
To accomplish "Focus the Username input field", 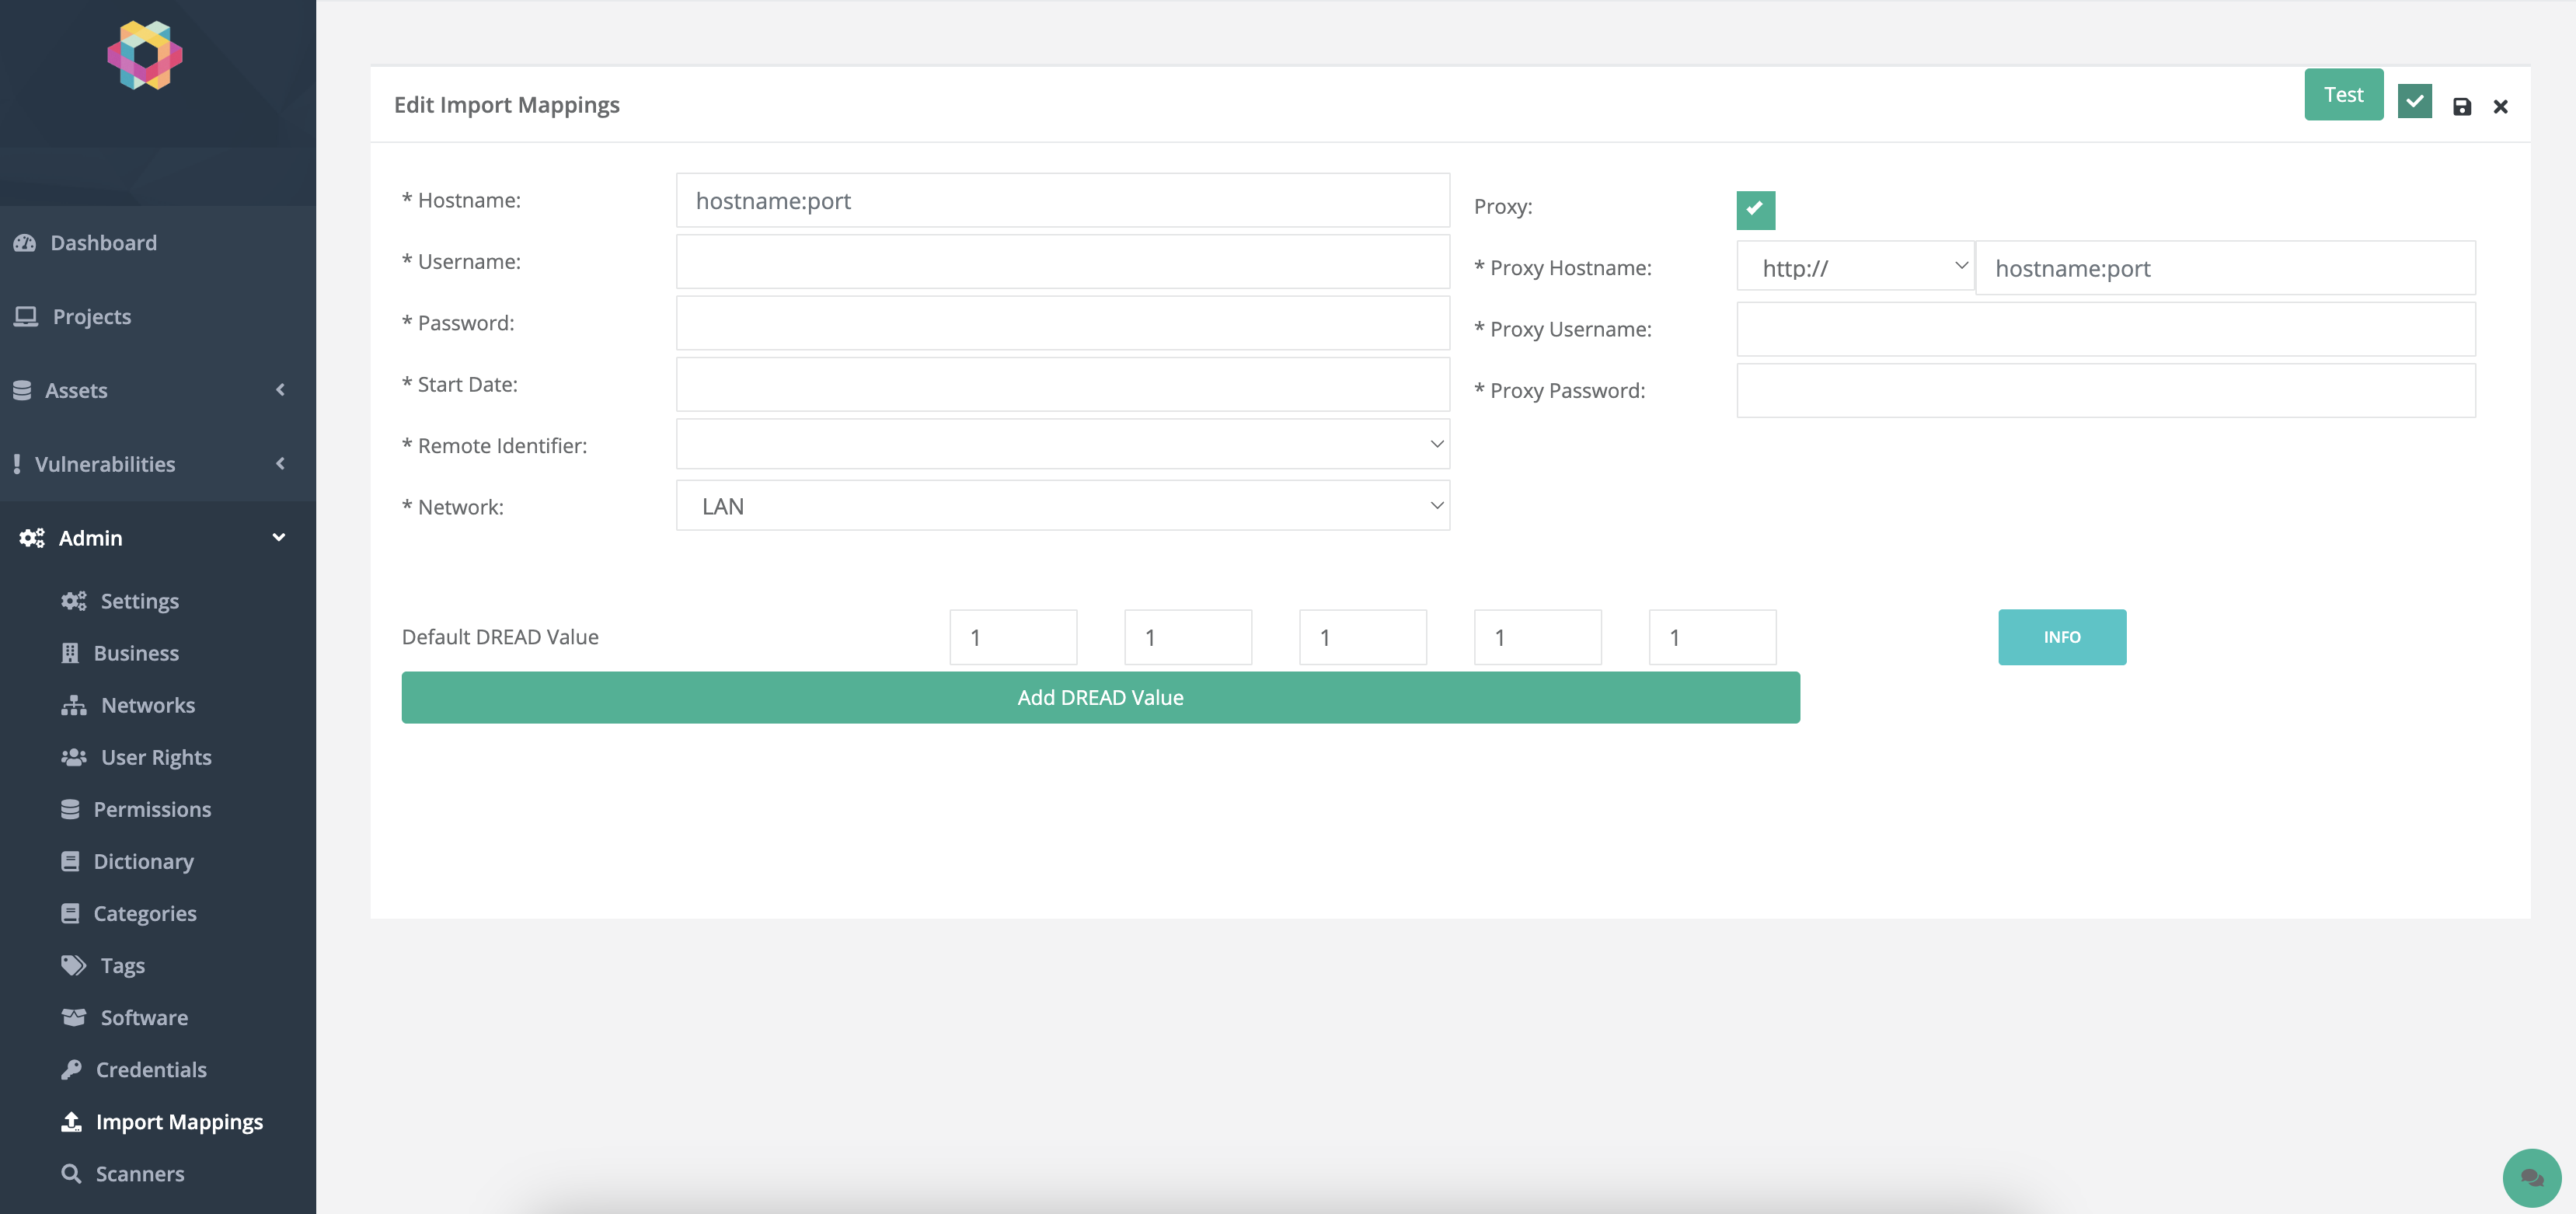I will (1063, 261).
